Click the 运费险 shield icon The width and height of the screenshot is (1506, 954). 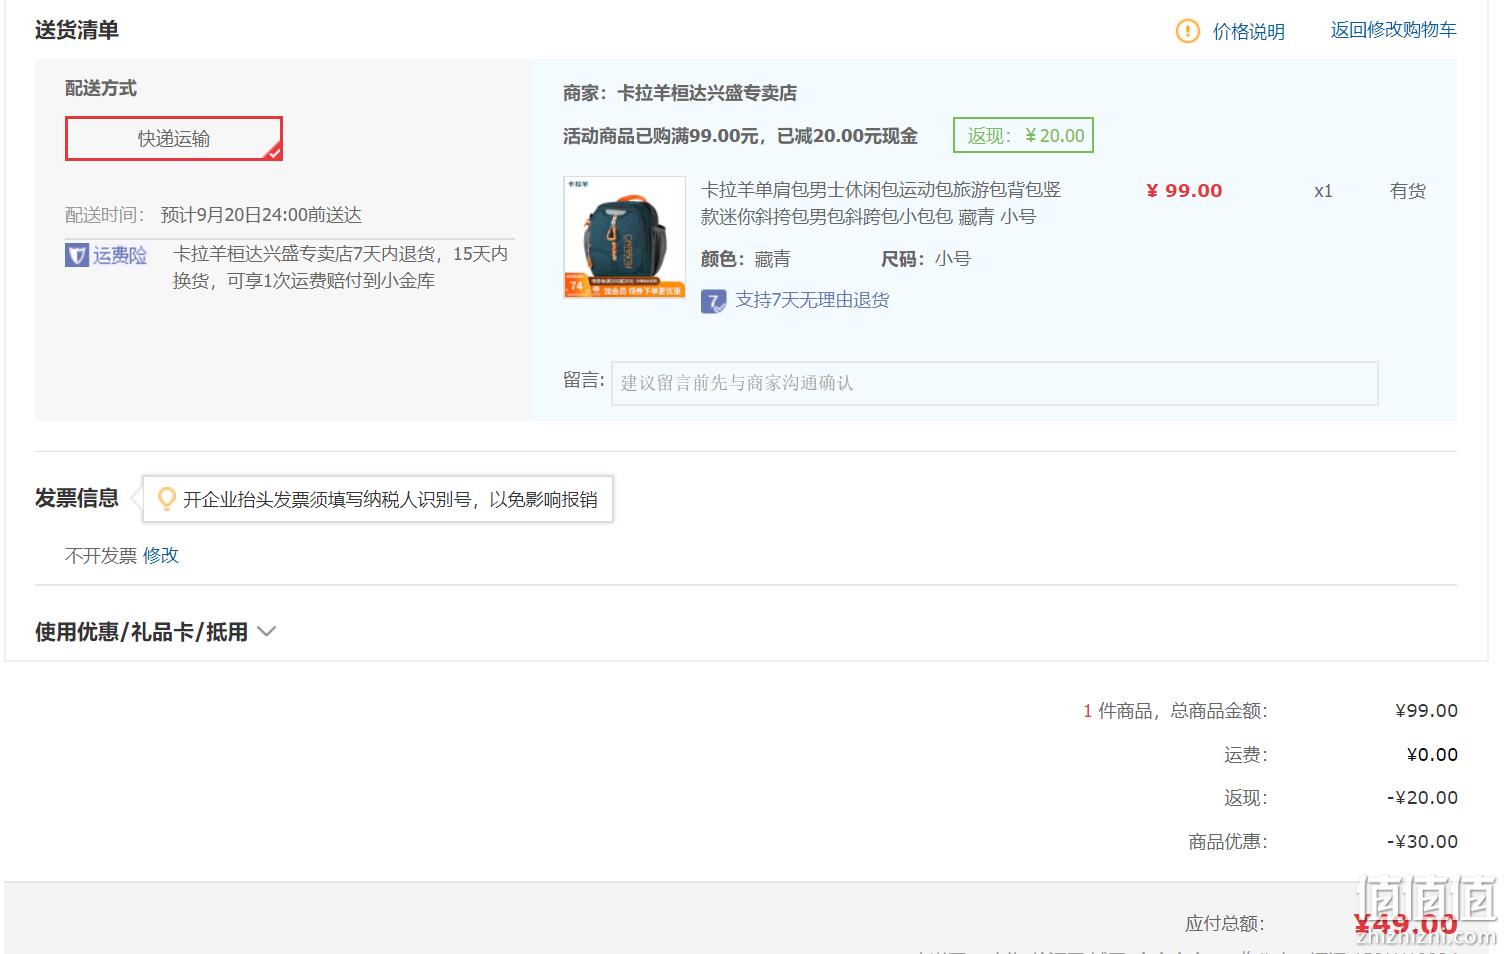(x=77, y=255)
